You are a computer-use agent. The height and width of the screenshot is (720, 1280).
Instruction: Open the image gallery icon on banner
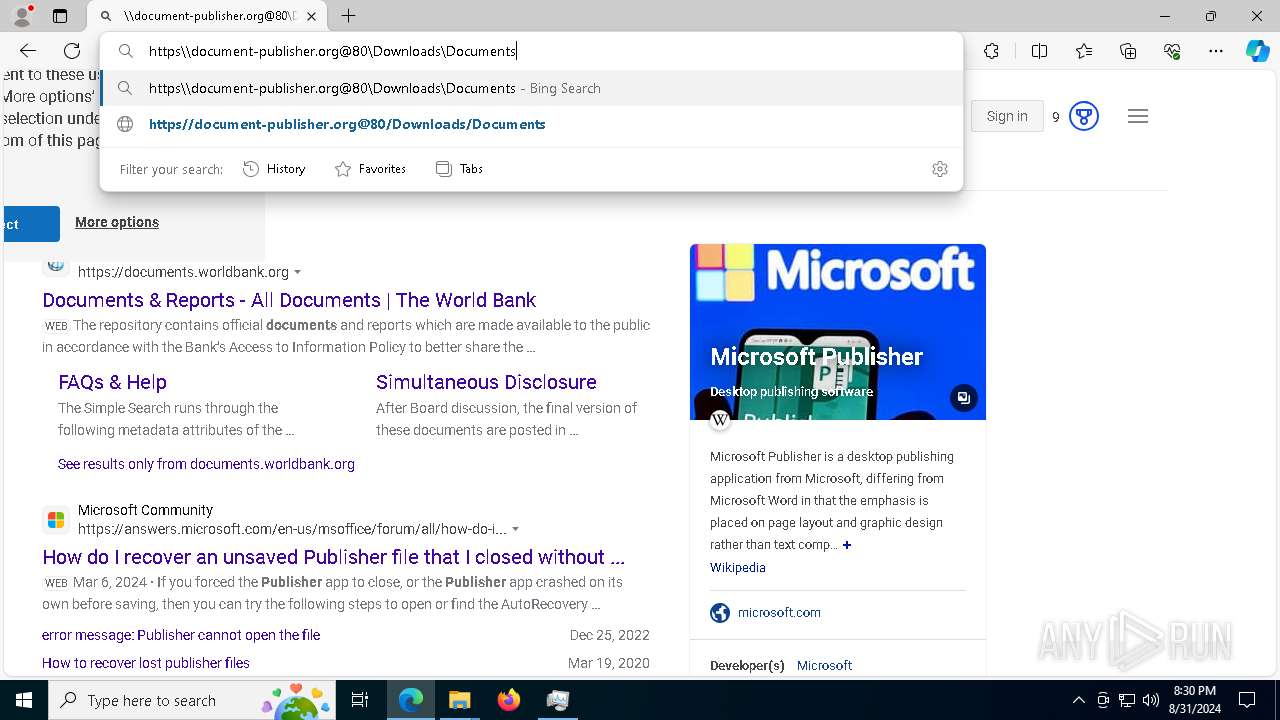(x=963, y=398)
